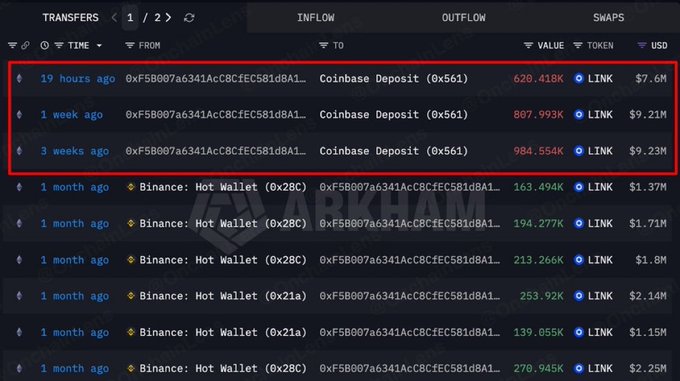Open Coinbase Deposit on the $7.6M row

tap(394, 78)
